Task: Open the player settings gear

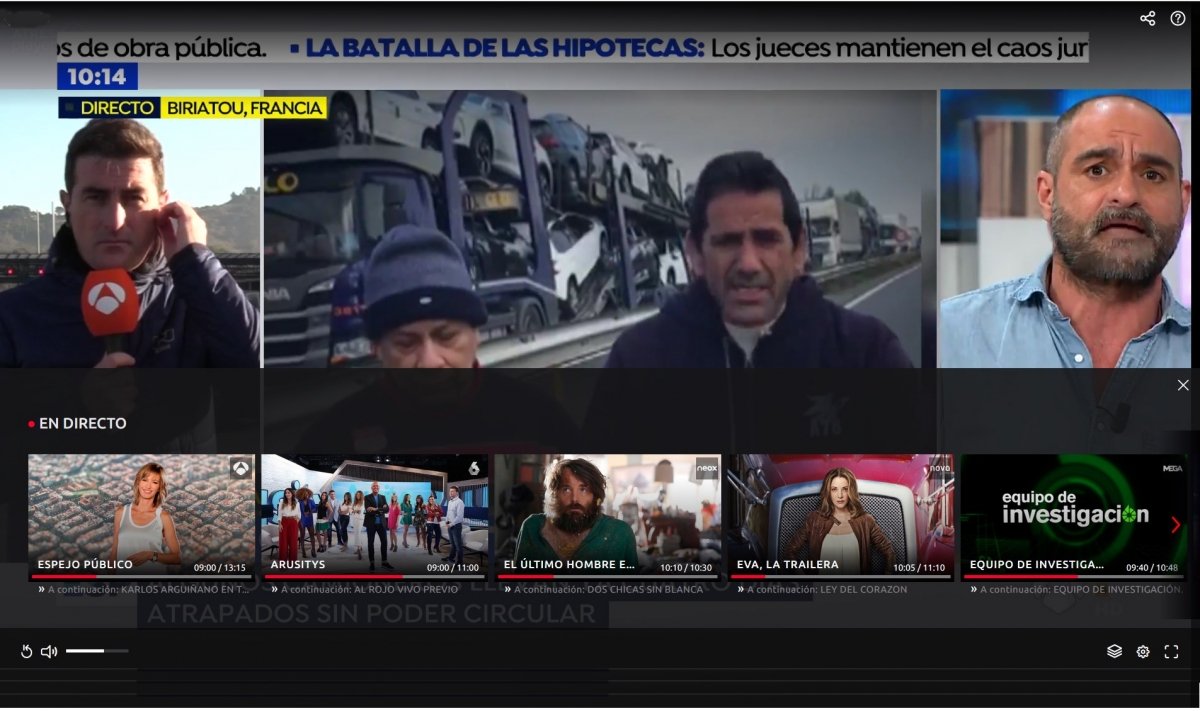Action: pos(1143,652)
